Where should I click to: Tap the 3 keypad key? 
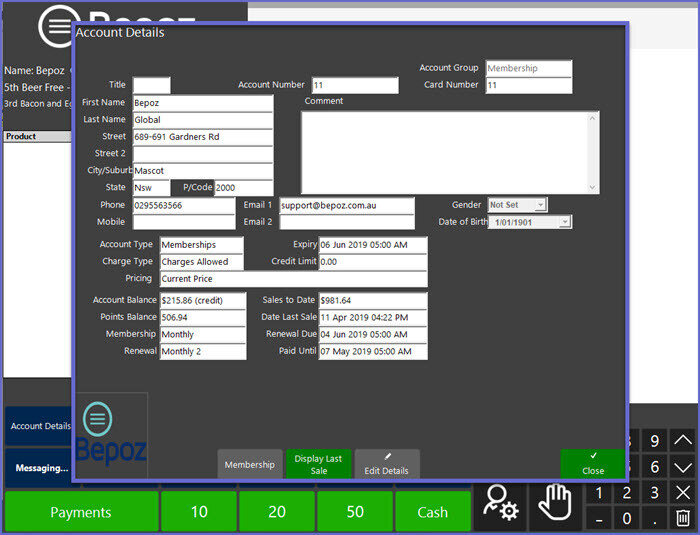654,493
